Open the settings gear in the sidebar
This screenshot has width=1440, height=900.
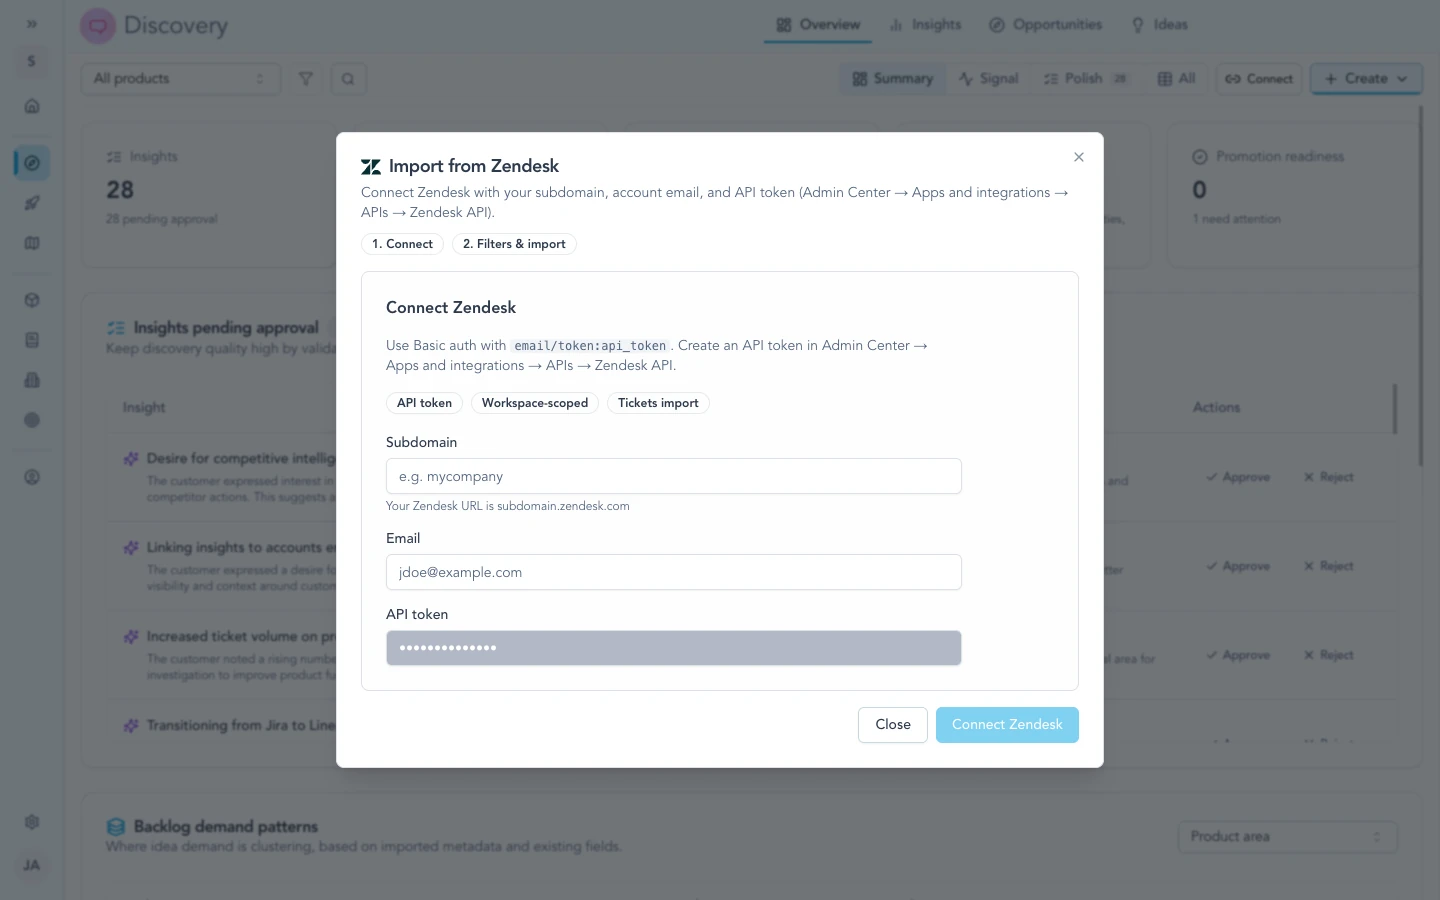point(32,822)
